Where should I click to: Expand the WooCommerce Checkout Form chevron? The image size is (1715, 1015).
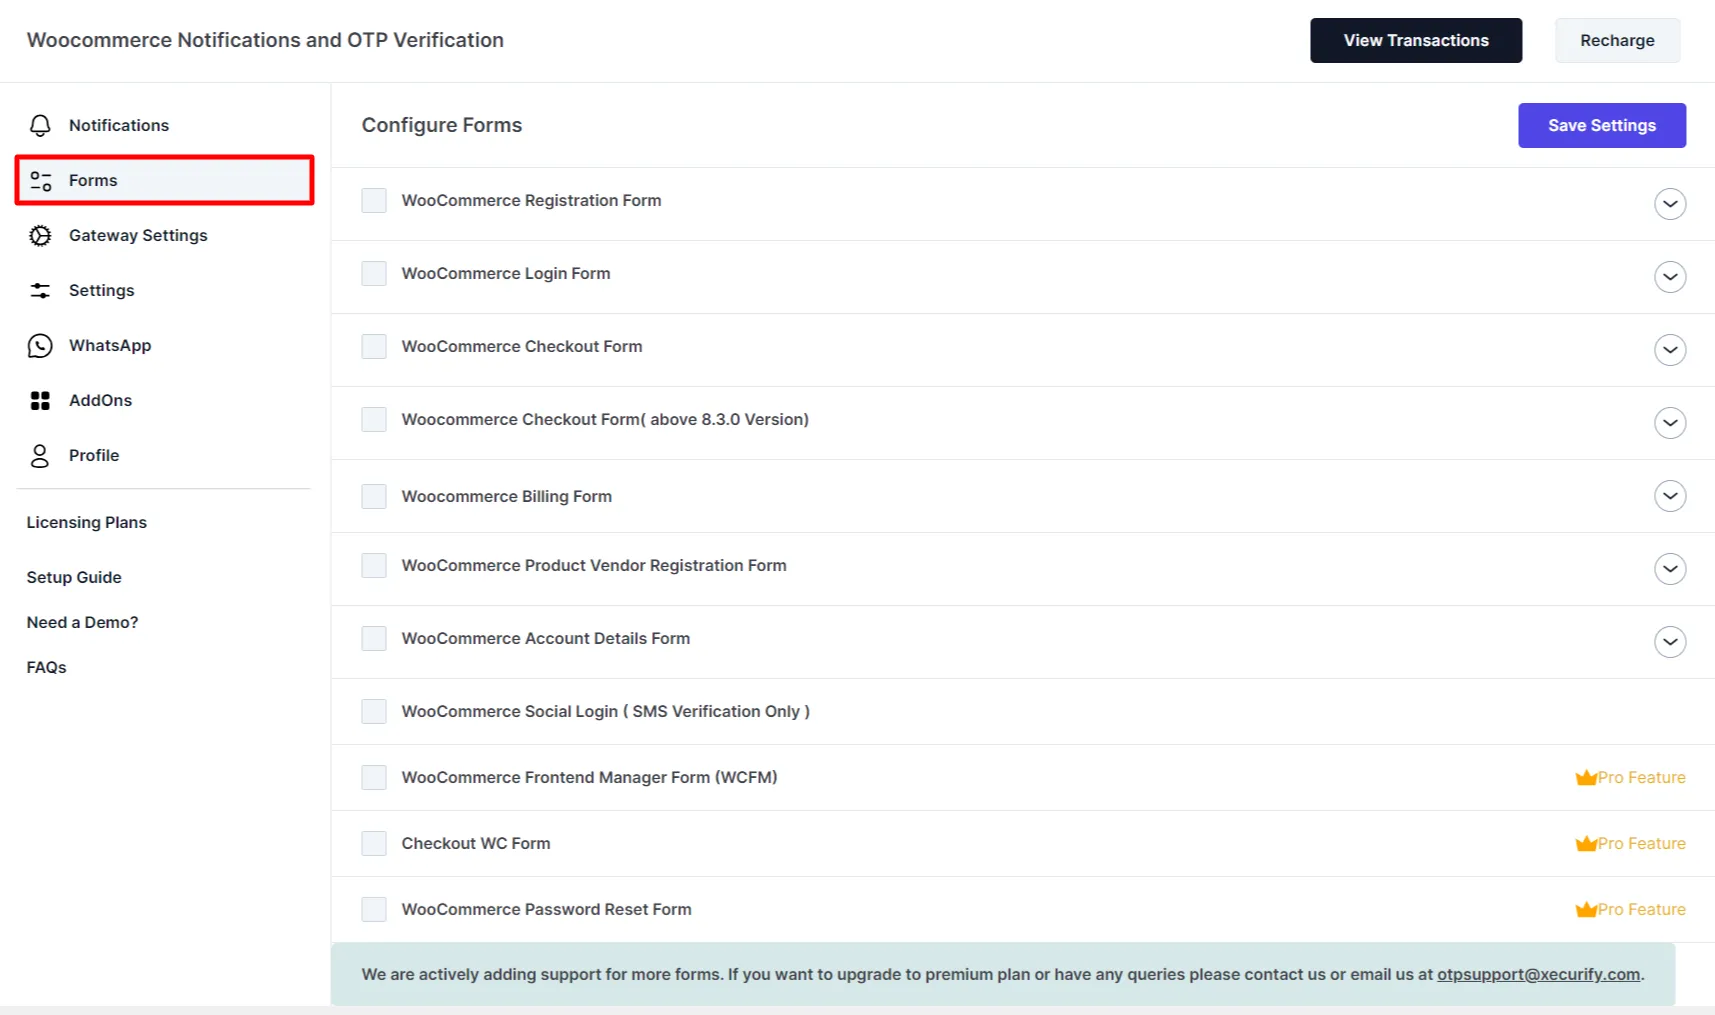(x=1670, y=349)
